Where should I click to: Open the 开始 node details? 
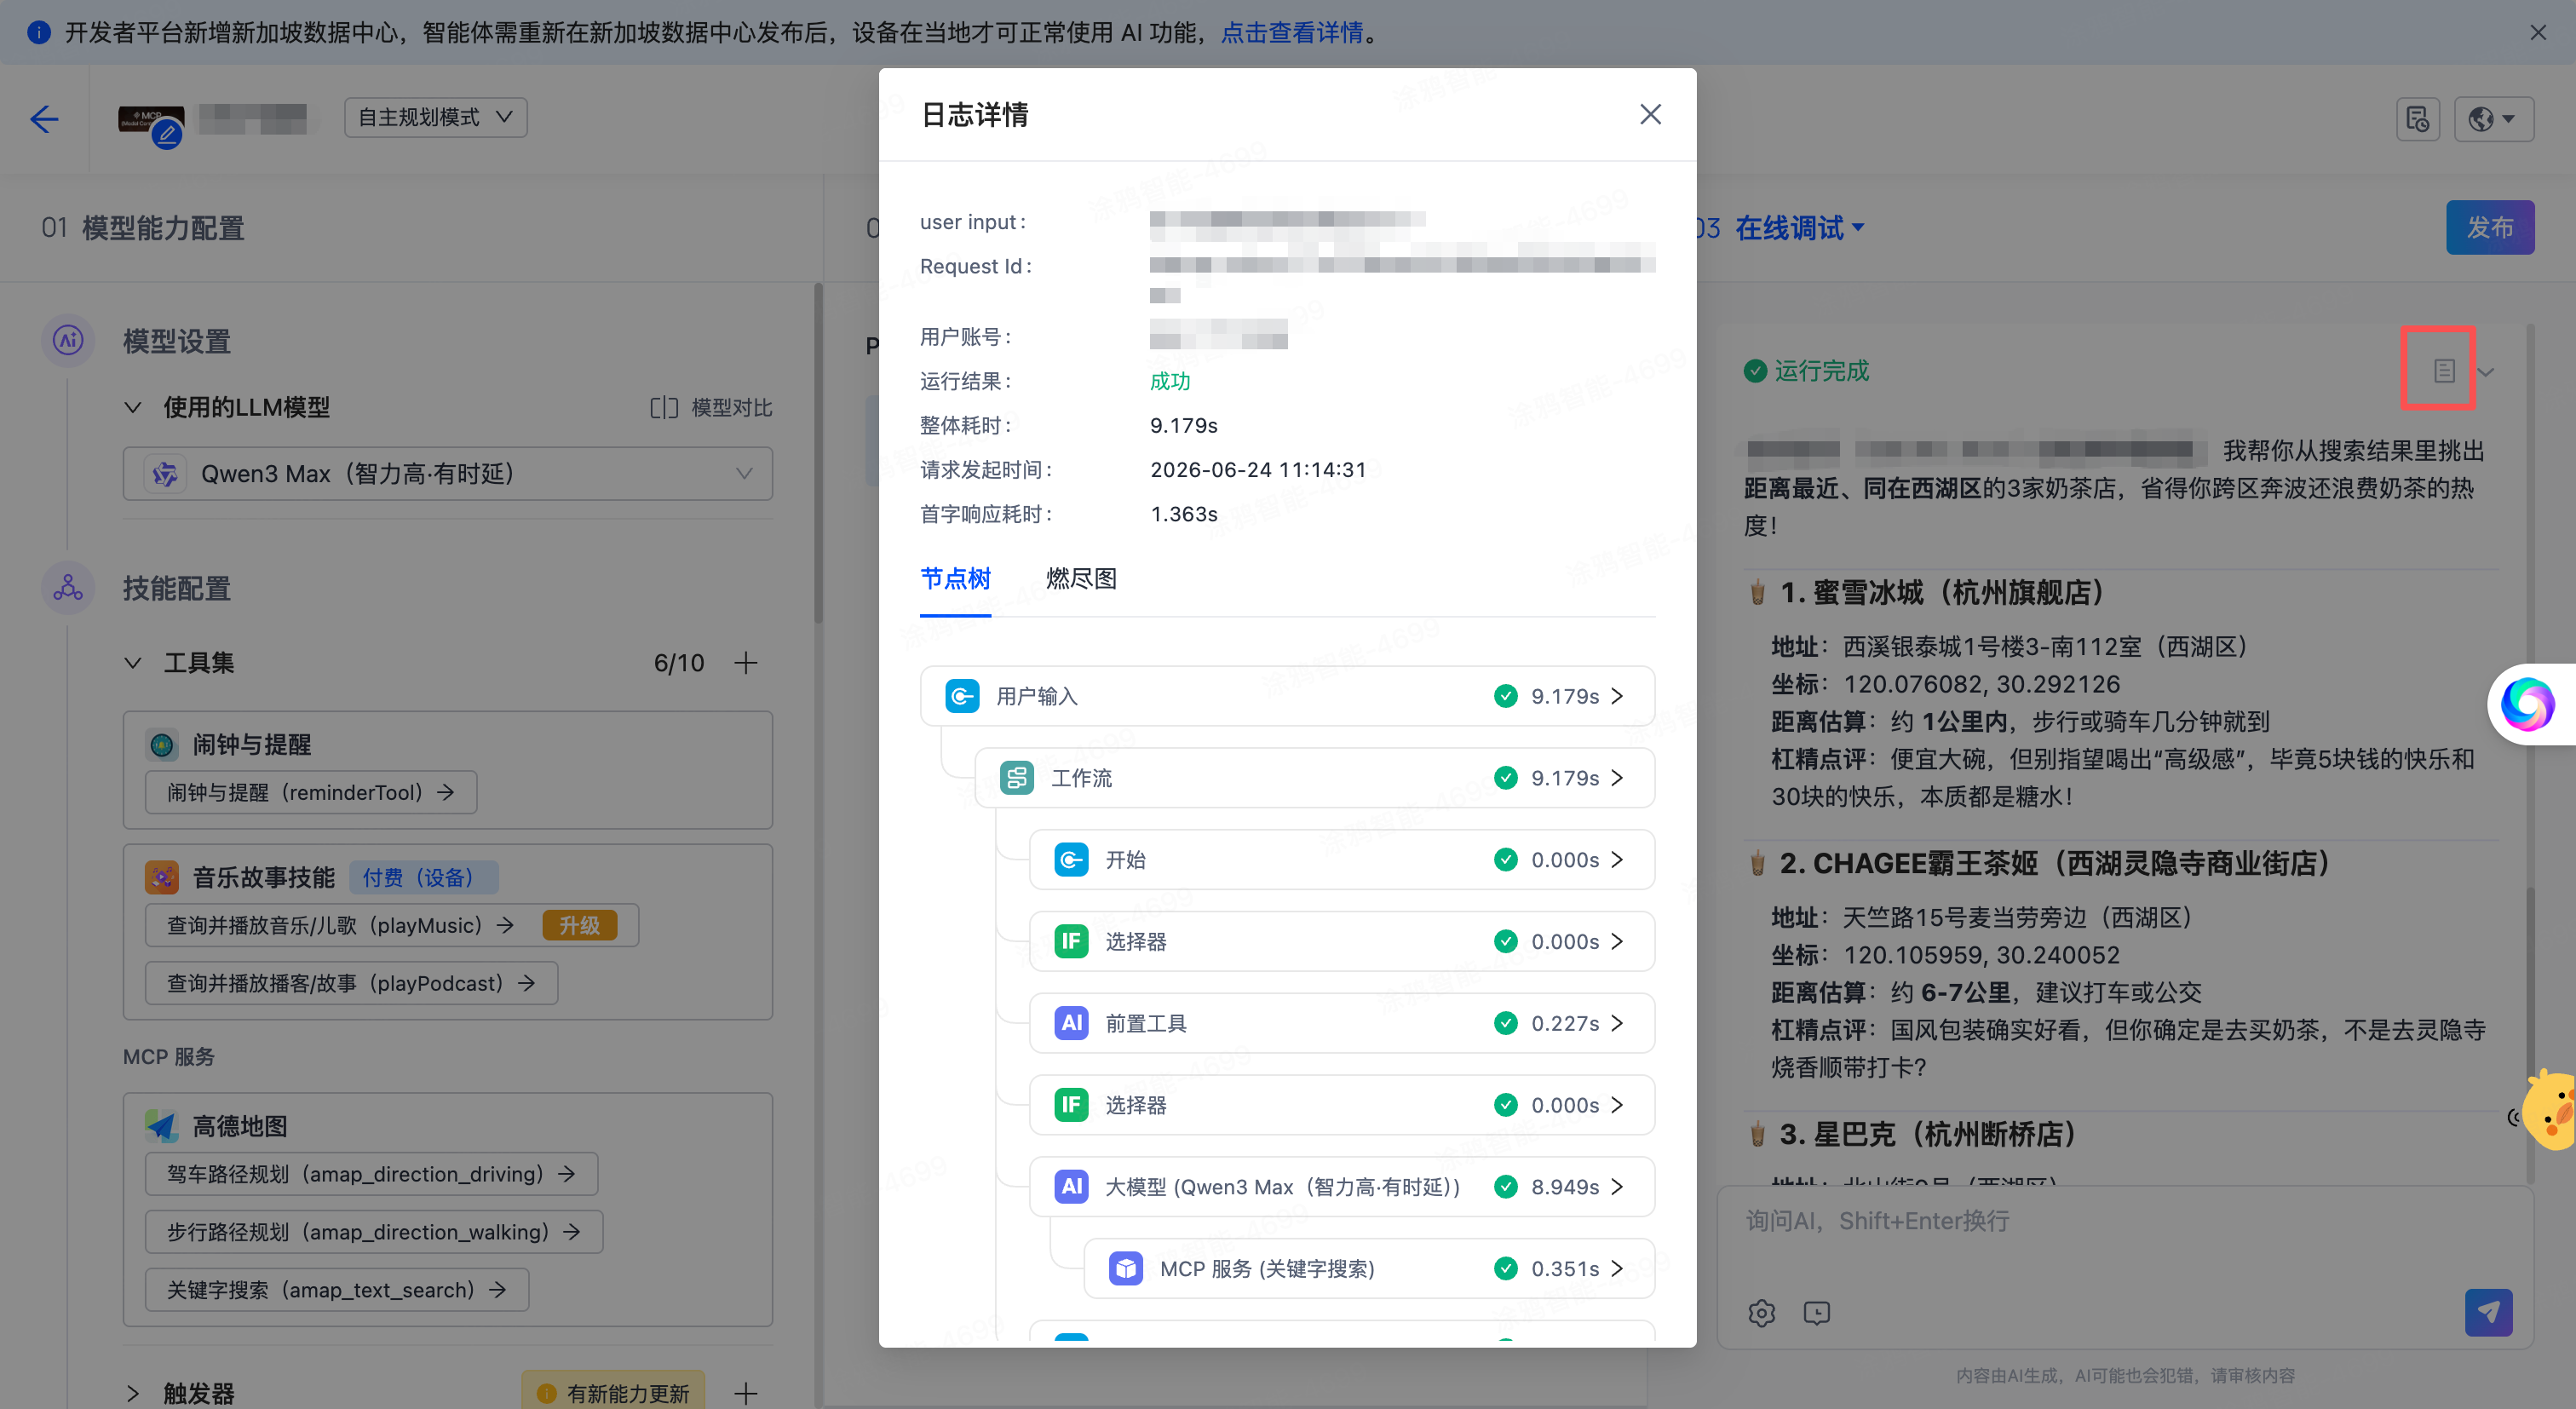point(1341,860)
